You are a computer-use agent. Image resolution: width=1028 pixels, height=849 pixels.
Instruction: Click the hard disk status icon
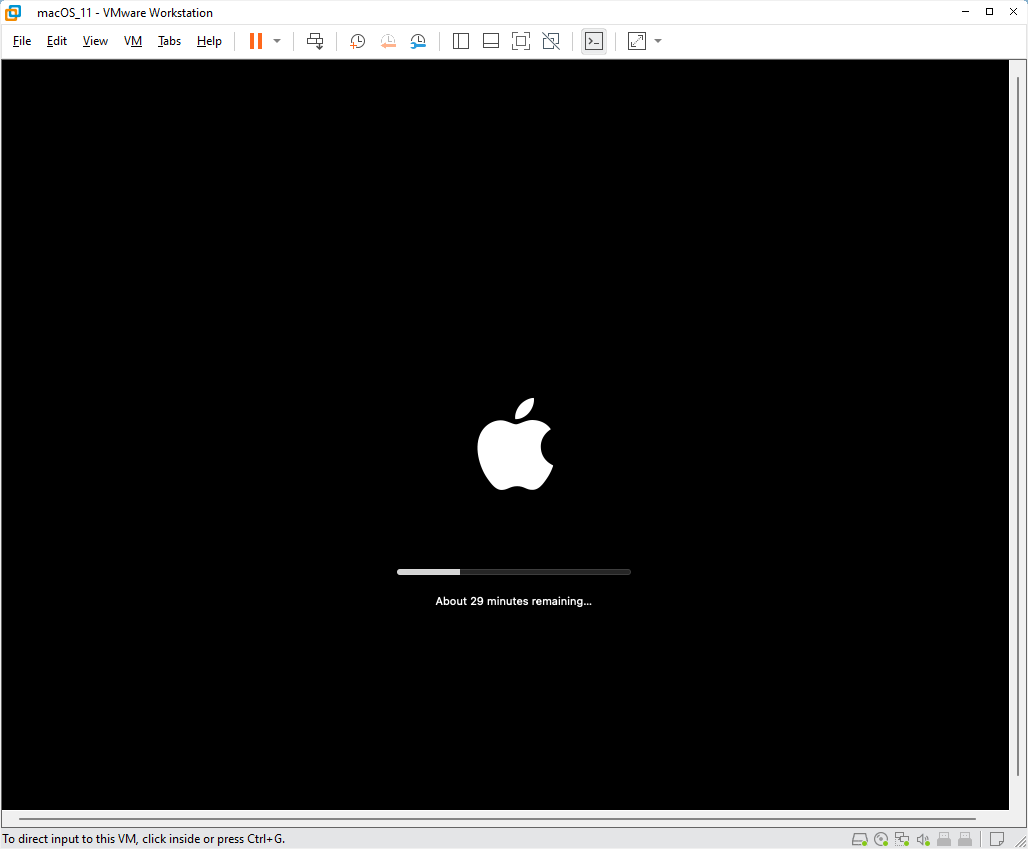point(860,839)
